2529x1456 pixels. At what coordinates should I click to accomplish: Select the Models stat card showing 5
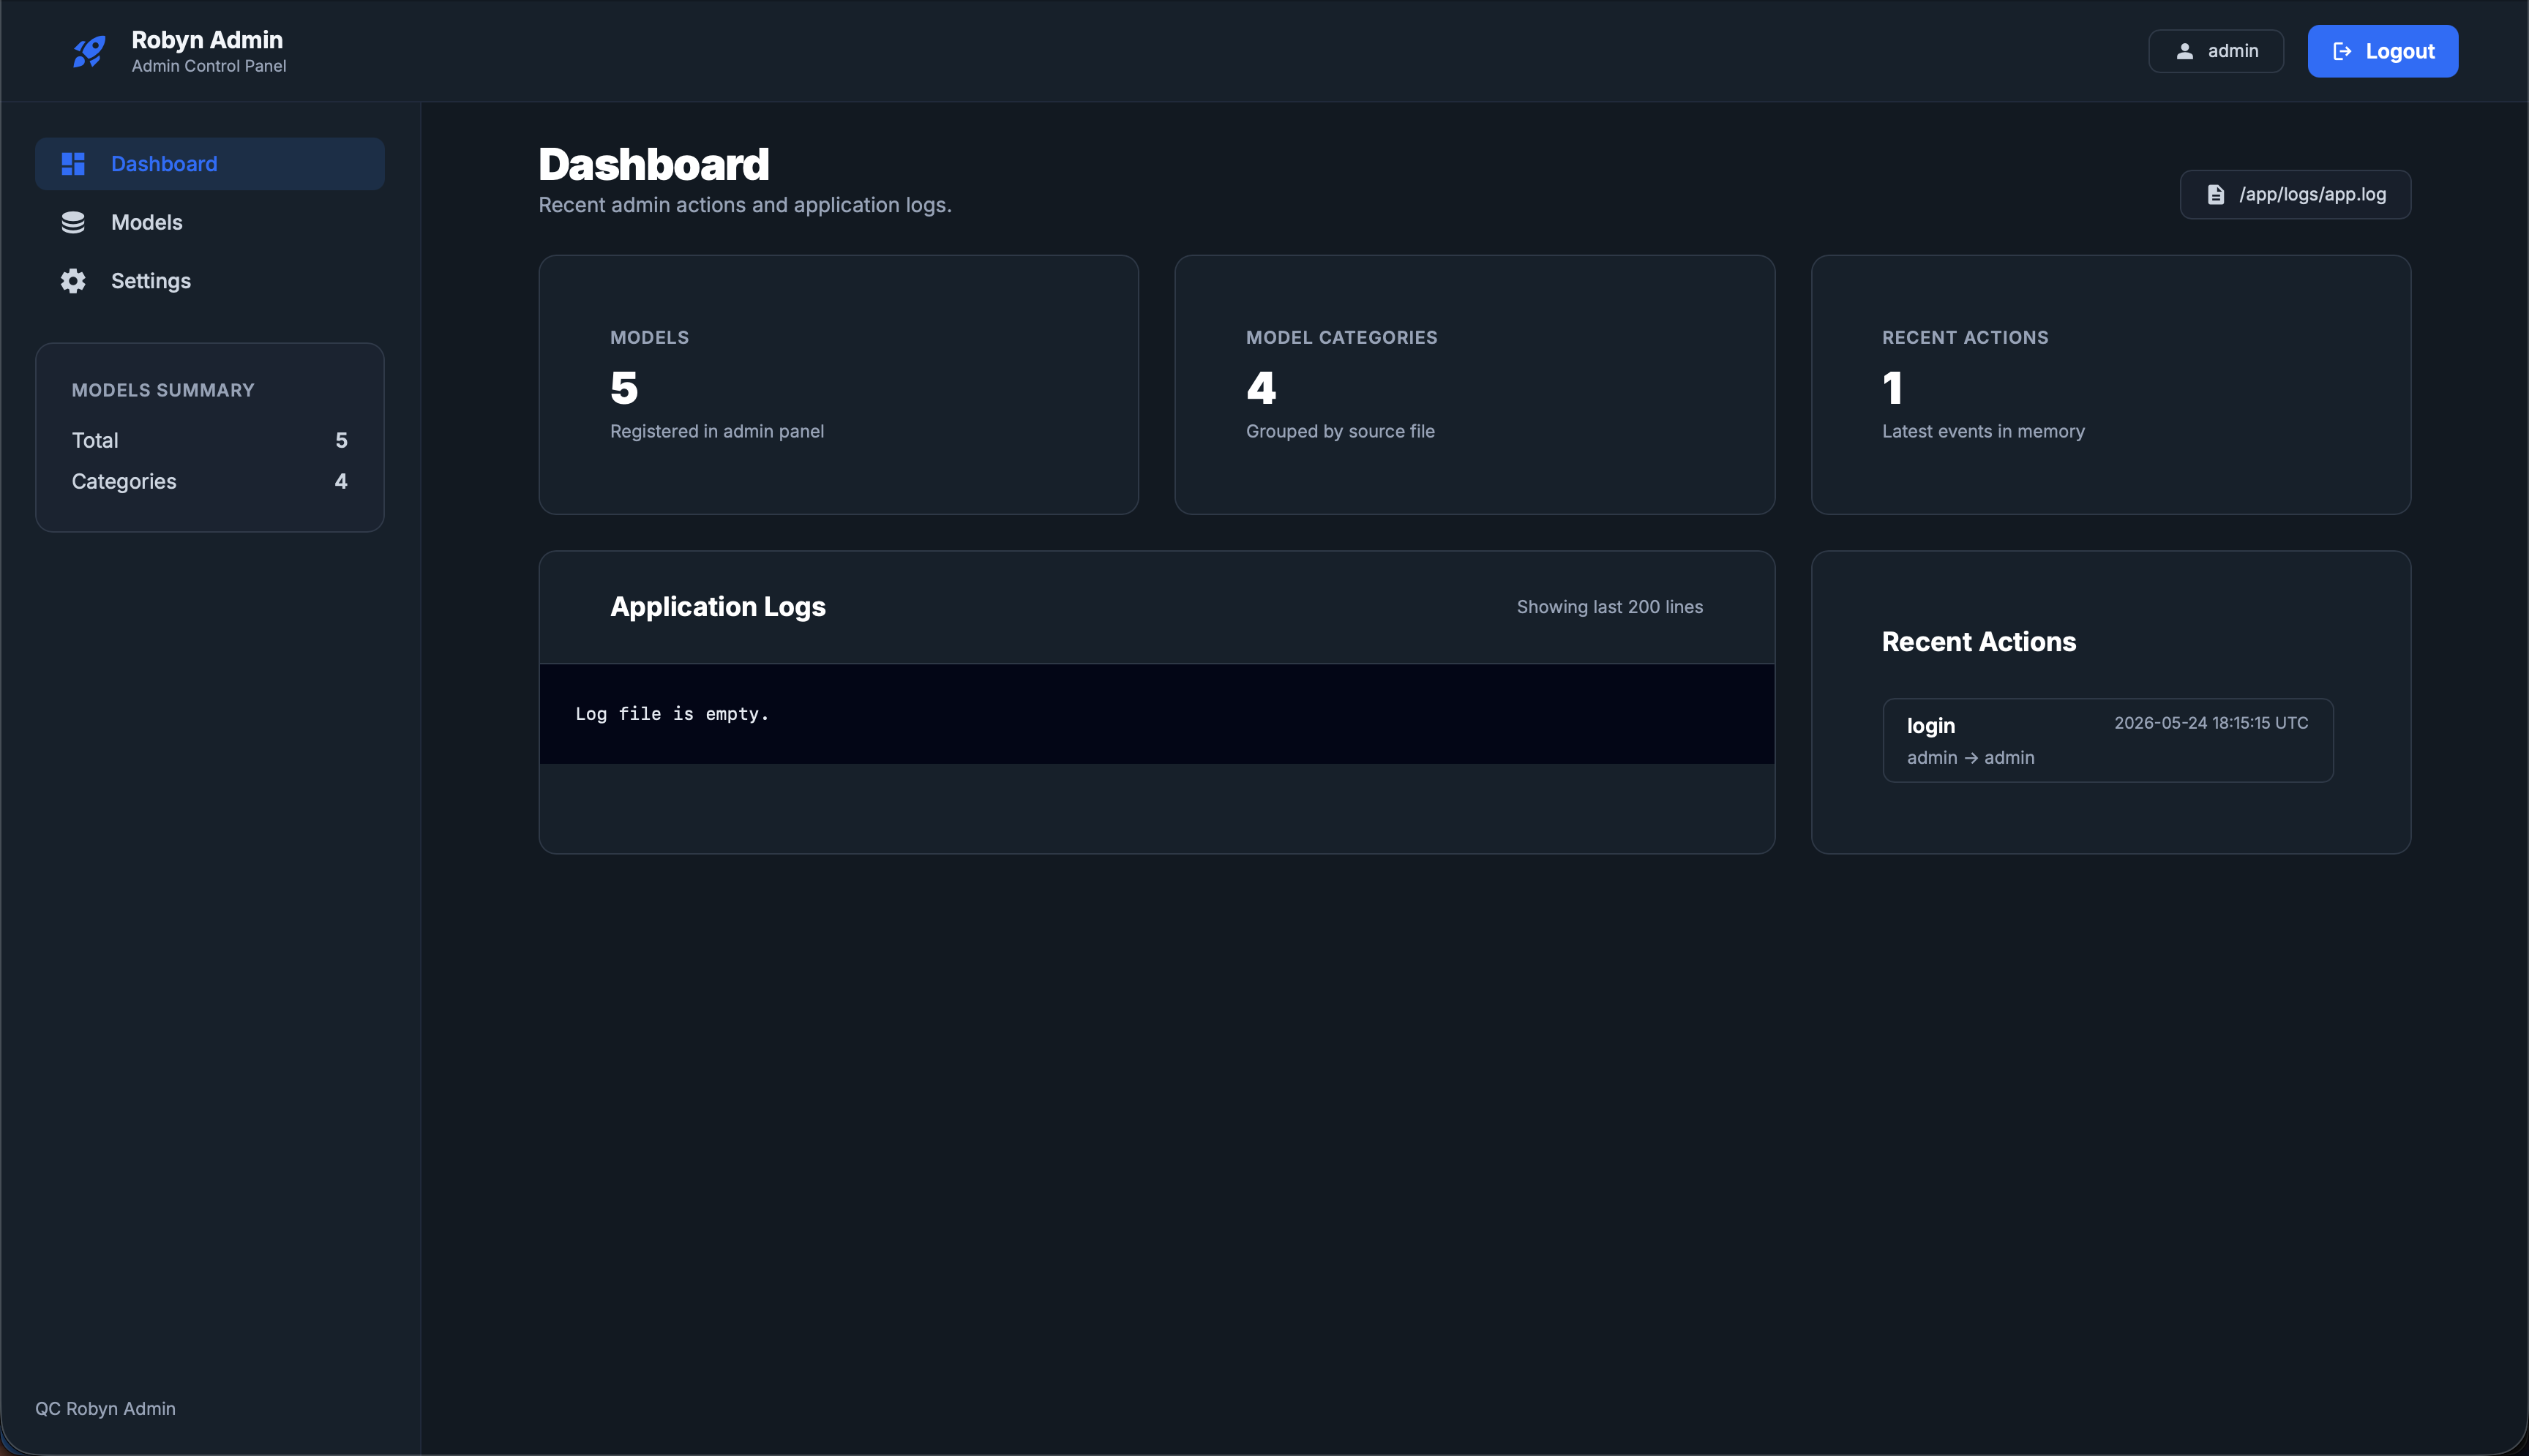(x=838, y=385)
